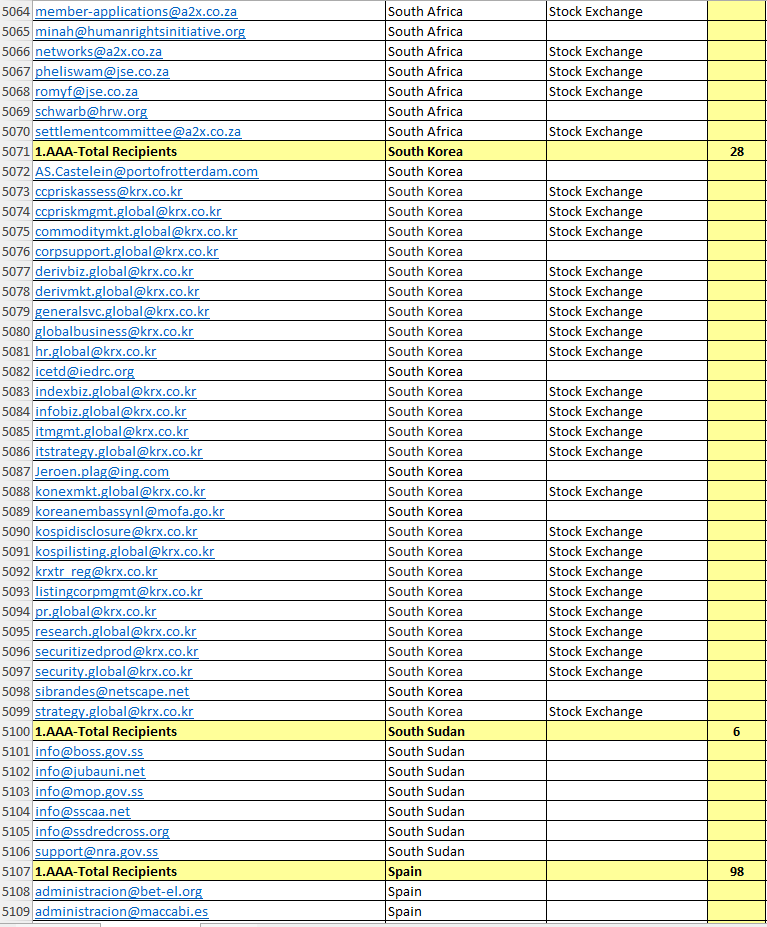The height and width of the screenshot is (927, 767).
Task: Click strategy.global@krx.co.kr link
Action: coord(114,712)
